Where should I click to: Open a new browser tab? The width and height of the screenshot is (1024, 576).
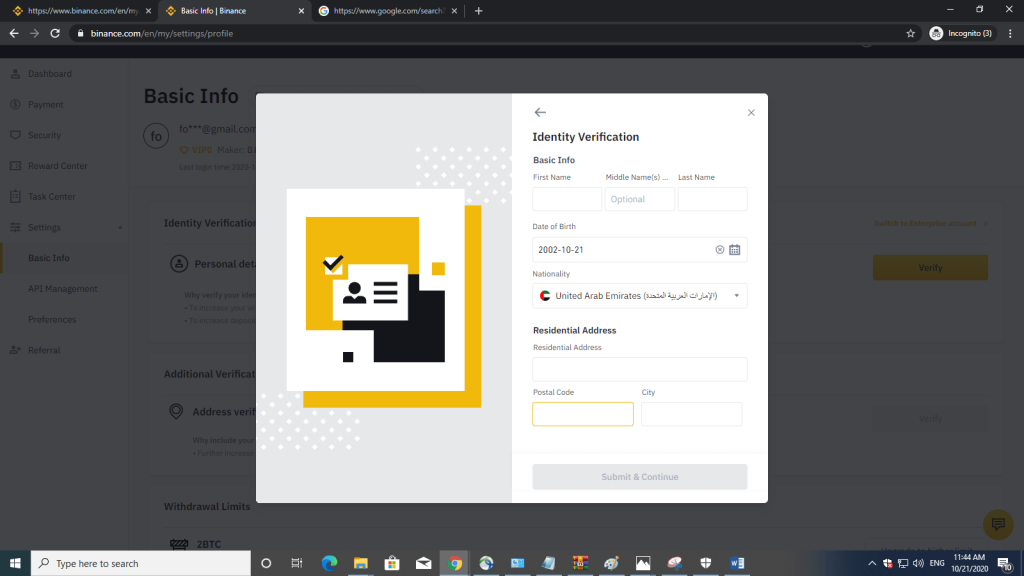click(x=479, y=11)
